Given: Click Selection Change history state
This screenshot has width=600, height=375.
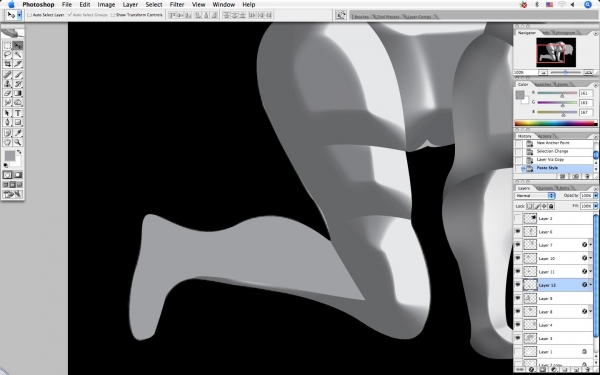Looking at the screenshot, I should tap(558, 151).
